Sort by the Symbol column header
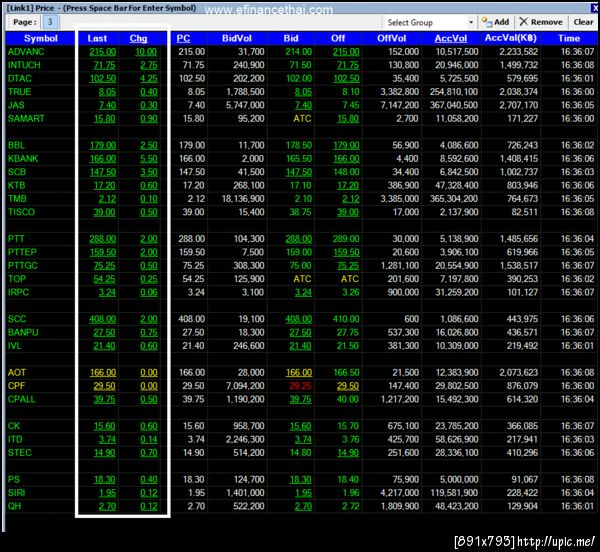 (x=41, y=38)
